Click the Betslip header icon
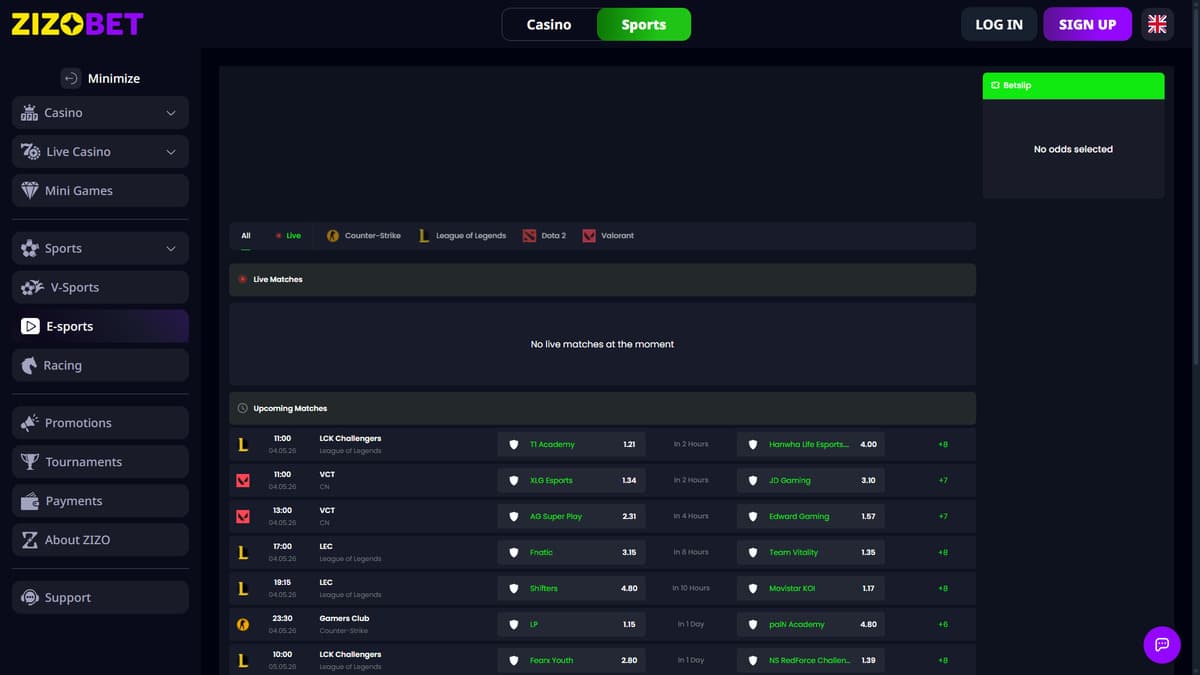 click(995, 86)
